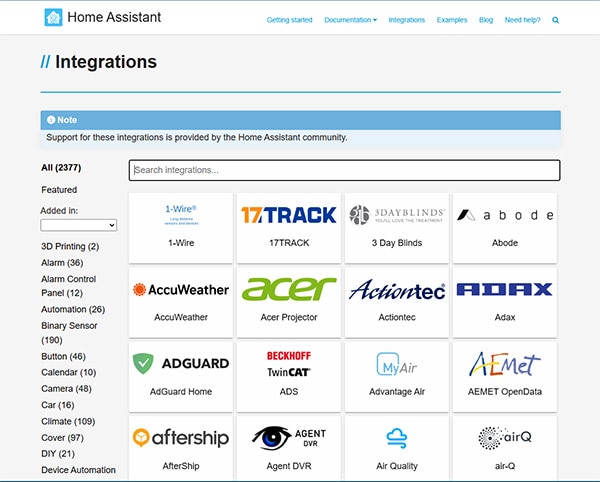Filter by Camera (48) category
The width and height of the screenshot is (600, 482).
(66, 389)
